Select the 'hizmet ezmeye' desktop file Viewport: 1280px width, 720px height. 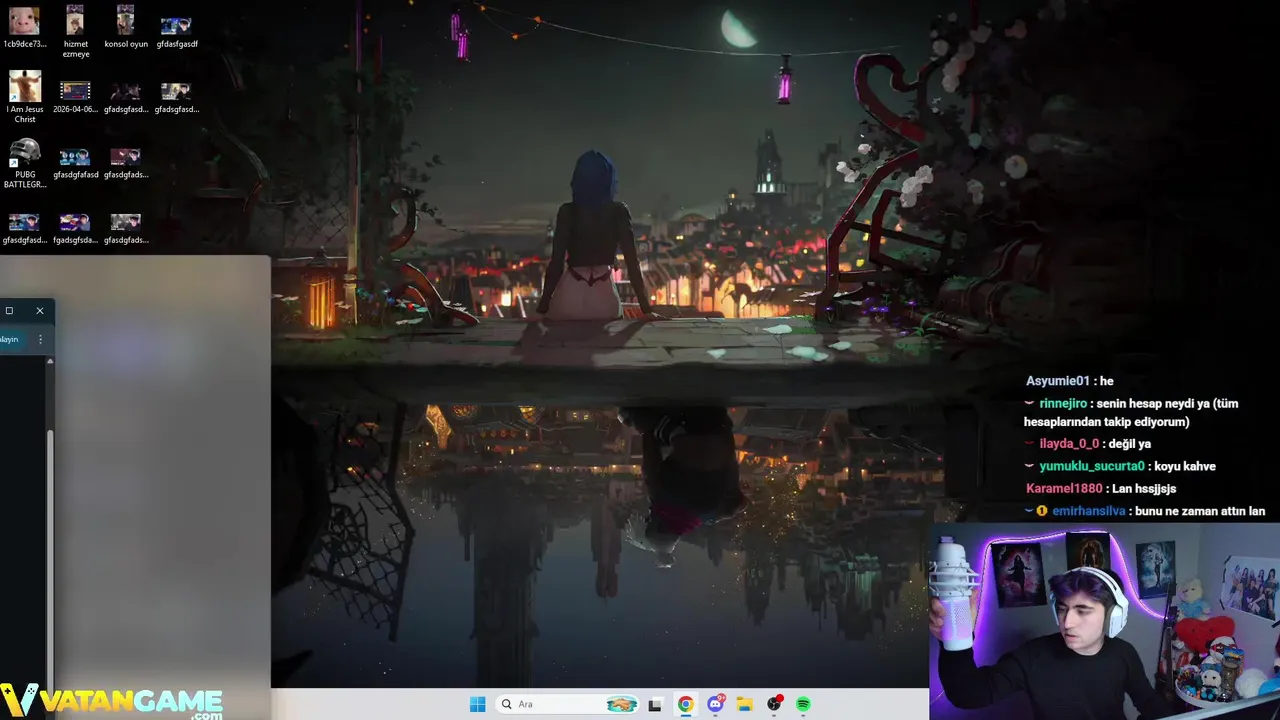coord(75,31)
